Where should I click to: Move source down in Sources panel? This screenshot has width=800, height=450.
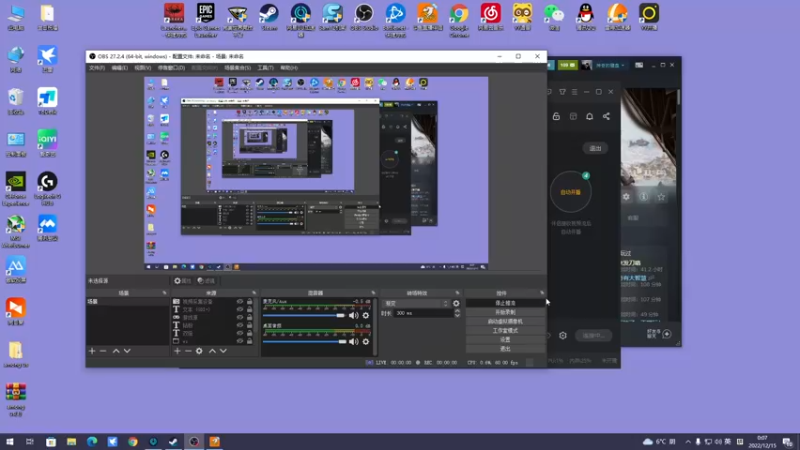click(223, 351)
